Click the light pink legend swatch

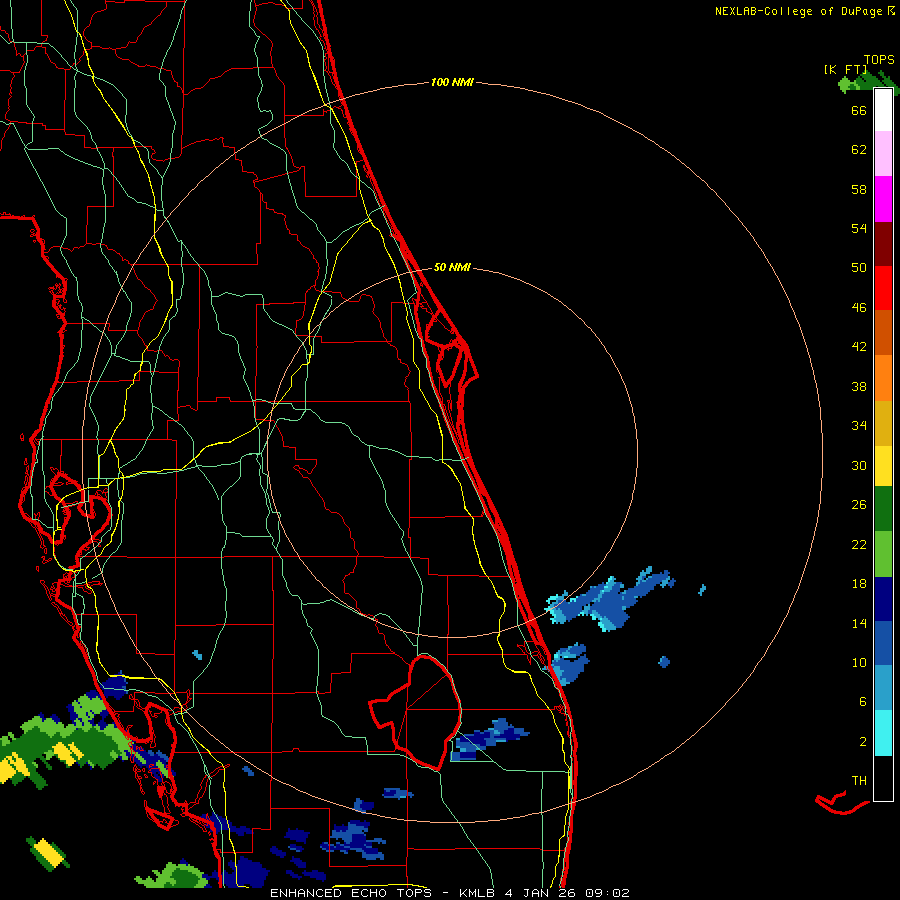883,154
